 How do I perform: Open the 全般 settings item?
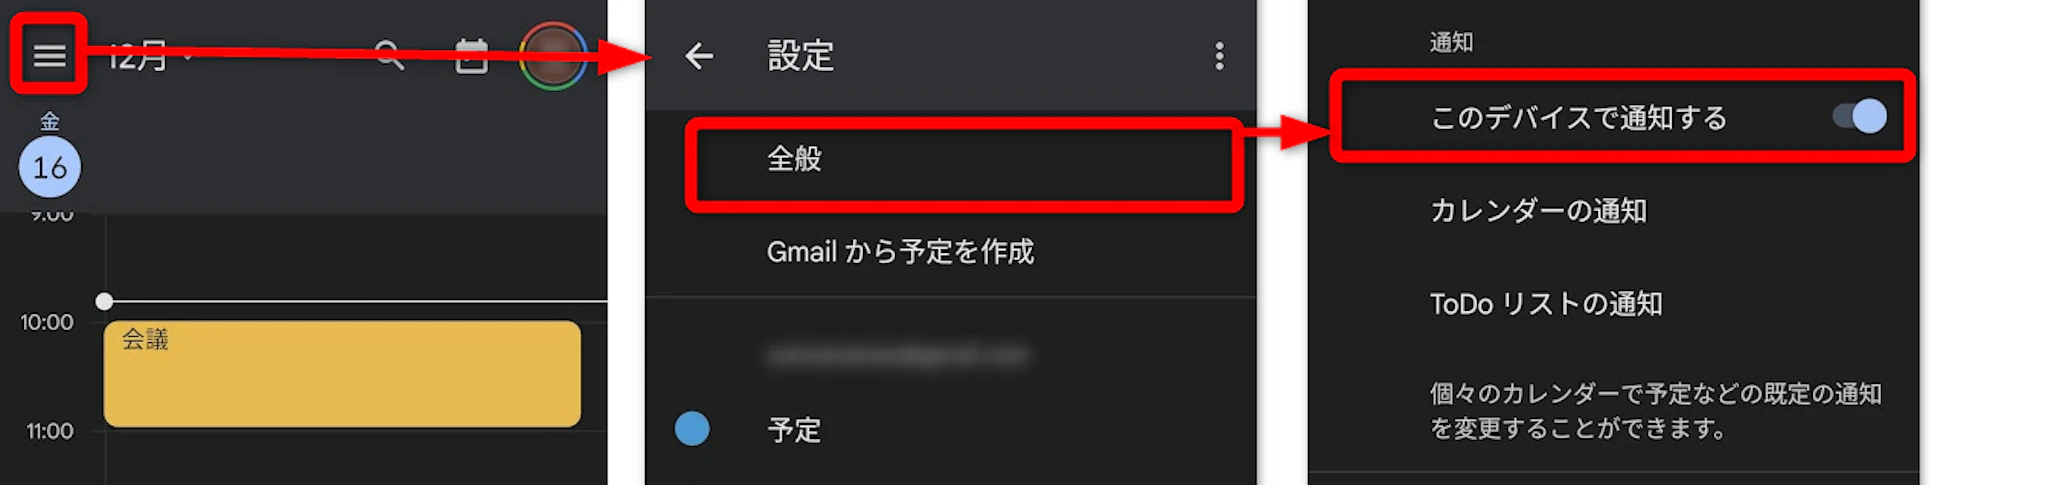click(964, 159)
